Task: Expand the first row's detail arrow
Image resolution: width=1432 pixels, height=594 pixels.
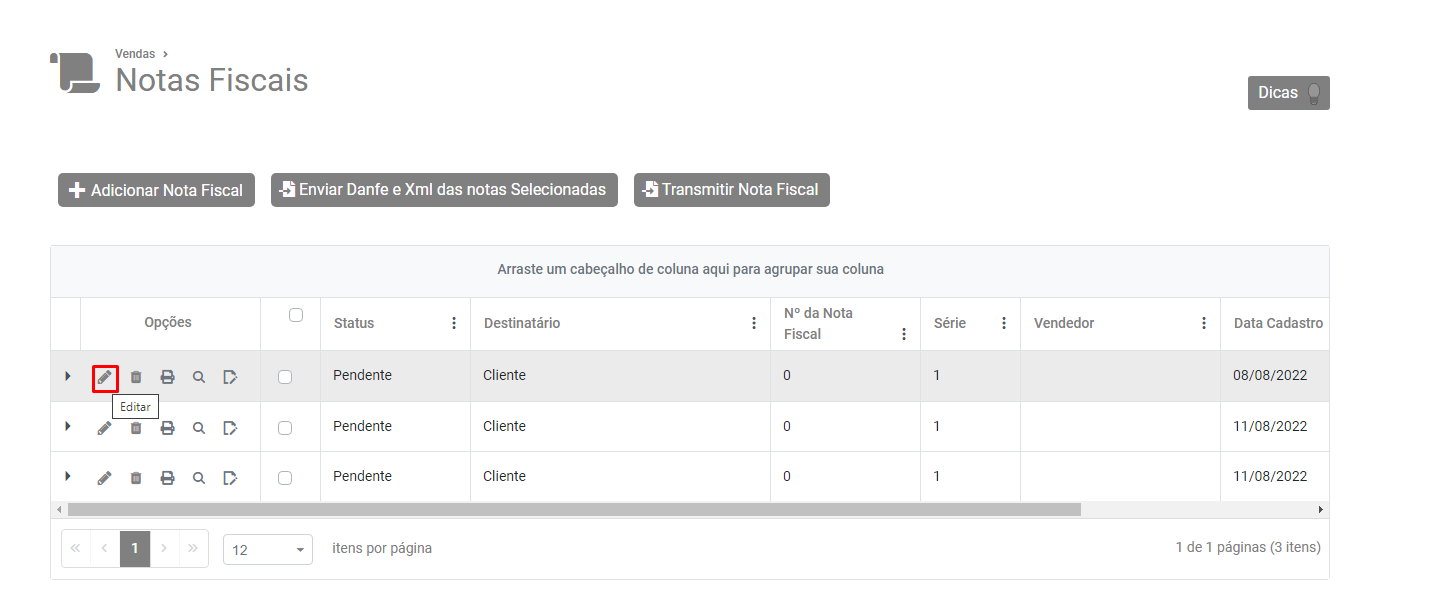Action: tap(67, 376)
